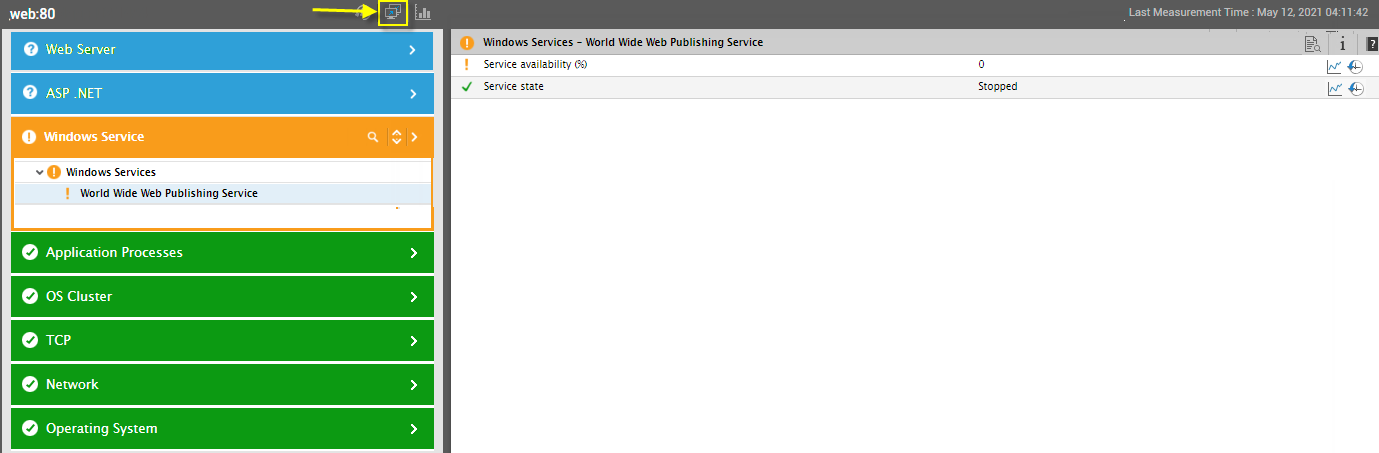Click the Operating System green check icon
Image resolution: width=1379 pixels, height=453 pixels.
click(30, 429)
